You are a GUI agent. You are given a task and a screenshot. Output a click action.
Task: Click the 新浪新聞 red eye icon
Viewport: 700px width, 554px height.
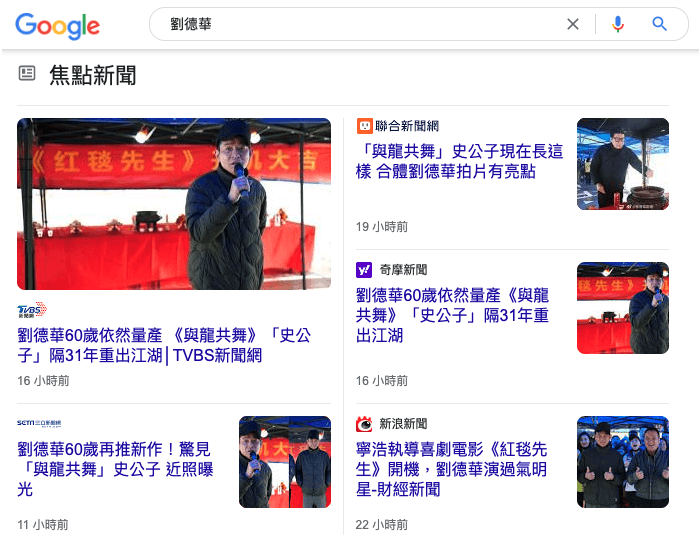pyautogui.click(x=364, y=424)
